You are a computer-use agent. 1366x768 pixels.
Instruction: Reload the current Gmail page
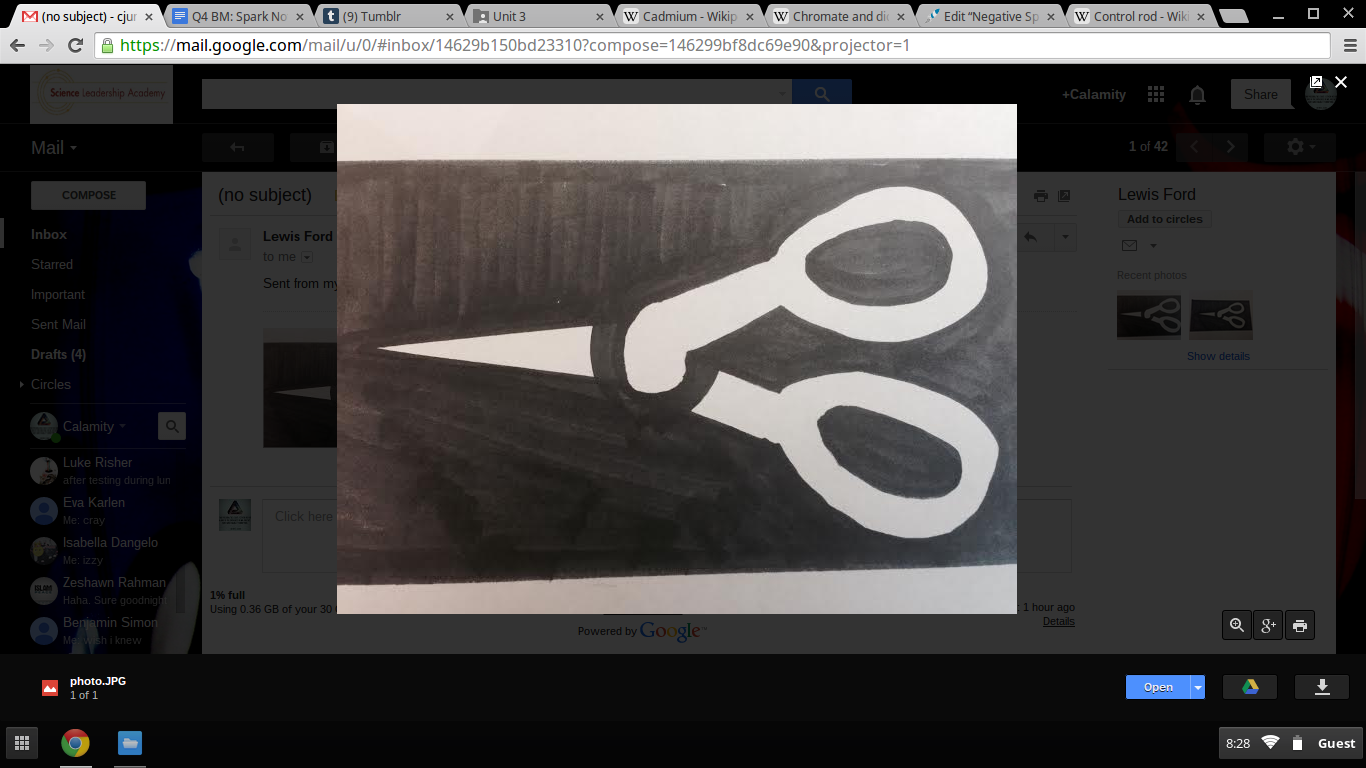coord(75,46)
